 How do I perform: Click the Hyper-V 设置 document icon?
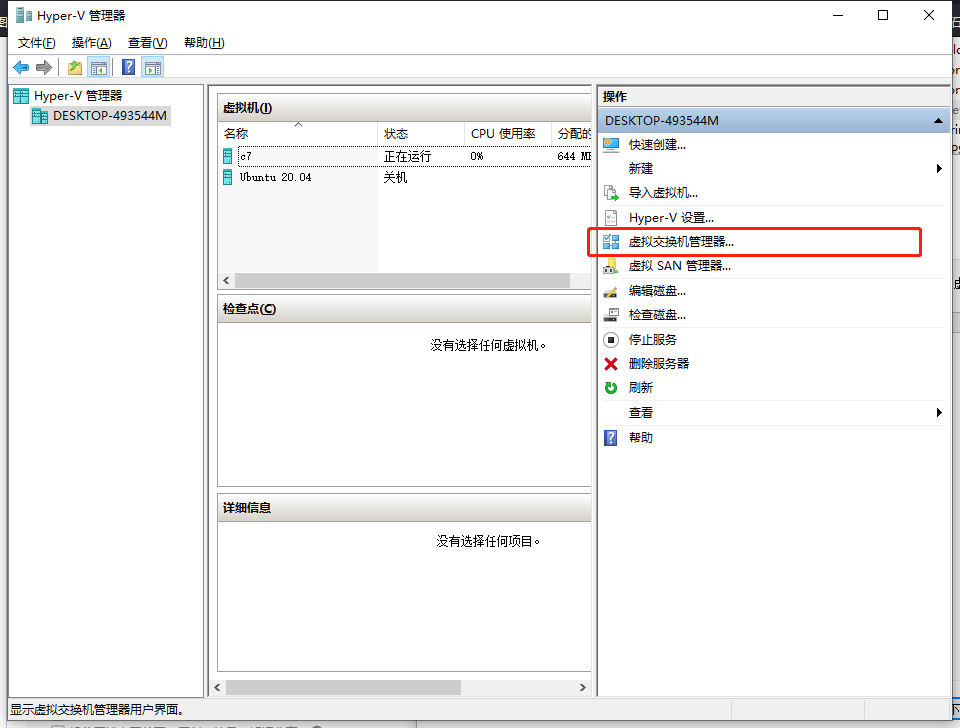[x=611, y=218]
